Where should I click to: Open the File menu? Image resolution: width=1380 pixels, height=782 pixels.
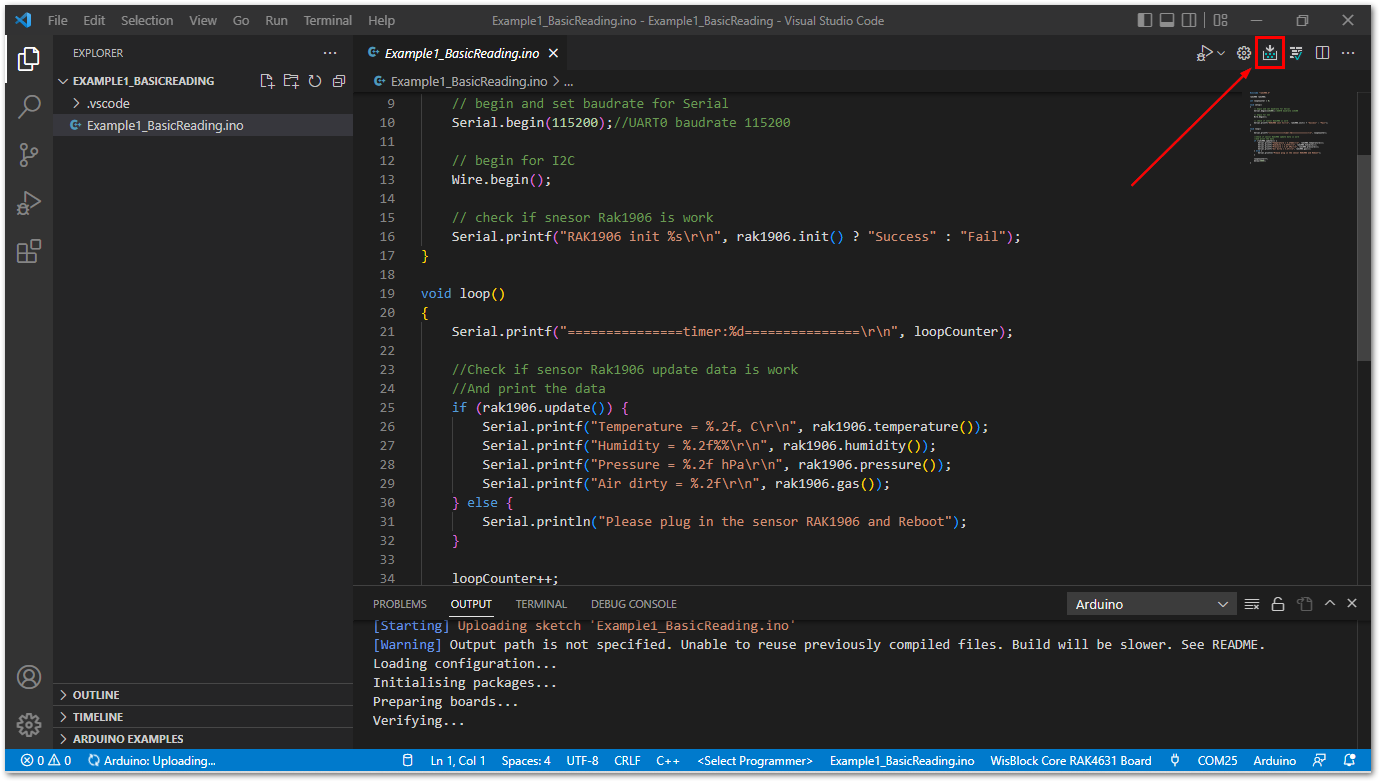58,20
